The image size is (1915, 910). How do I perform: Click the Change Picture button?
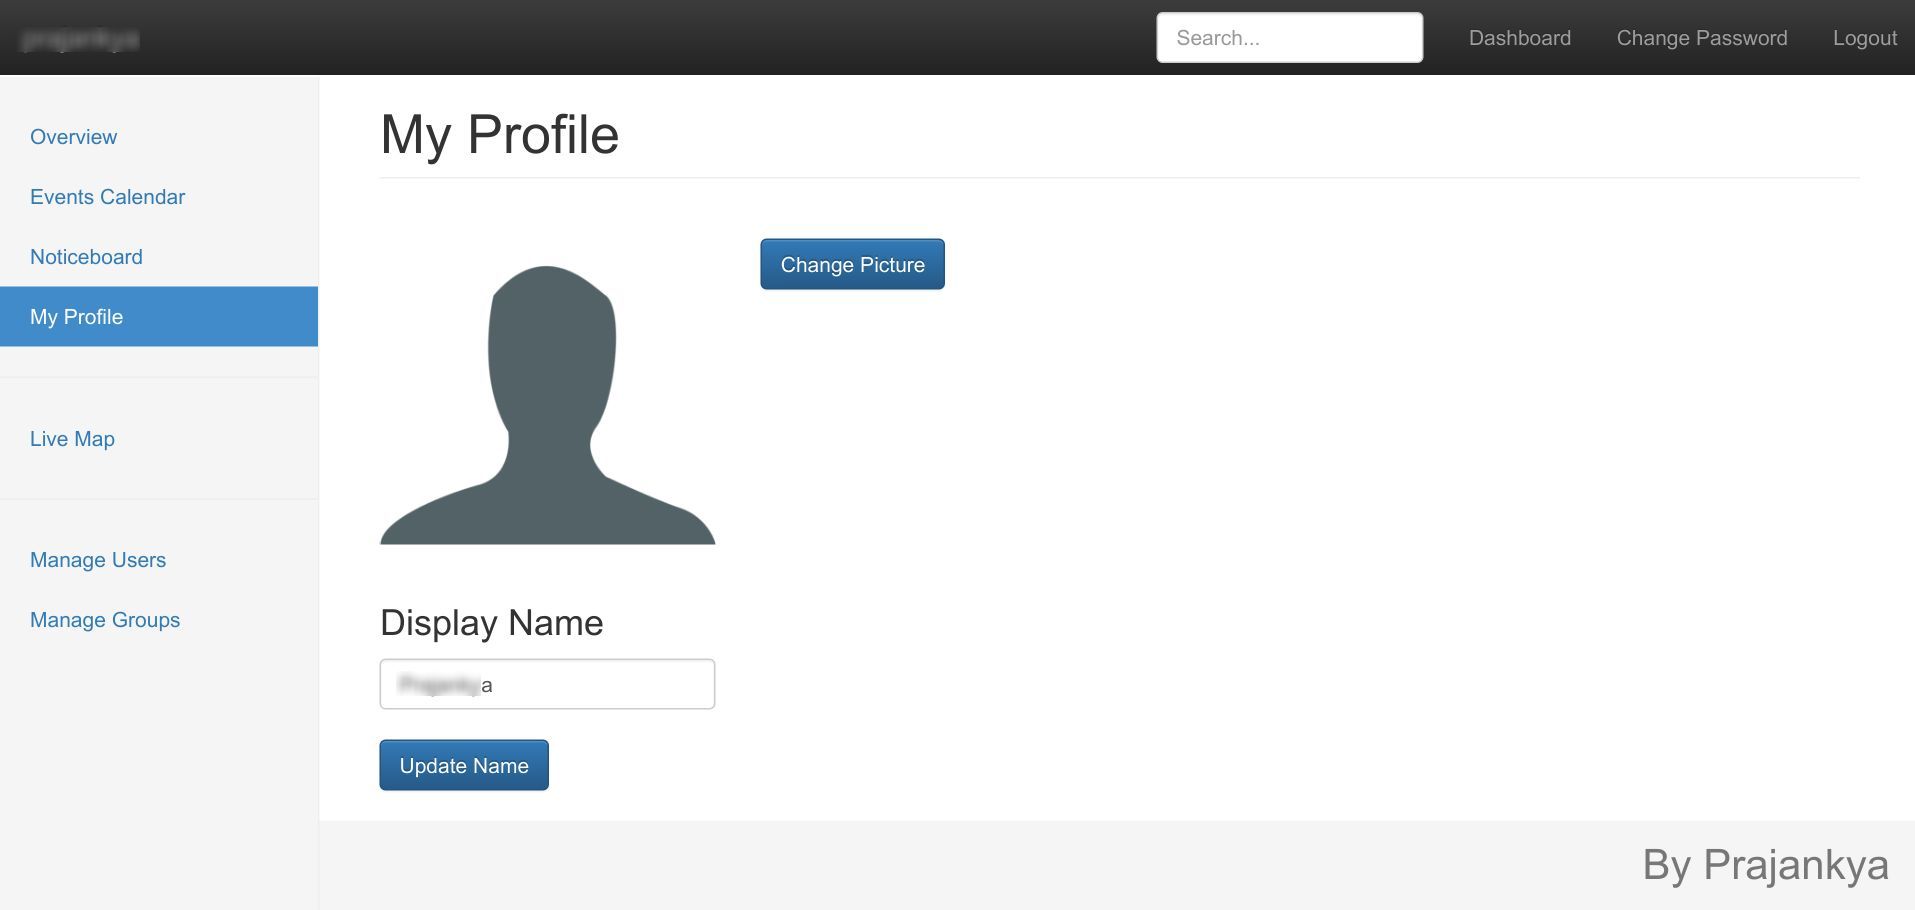[852, 264]
